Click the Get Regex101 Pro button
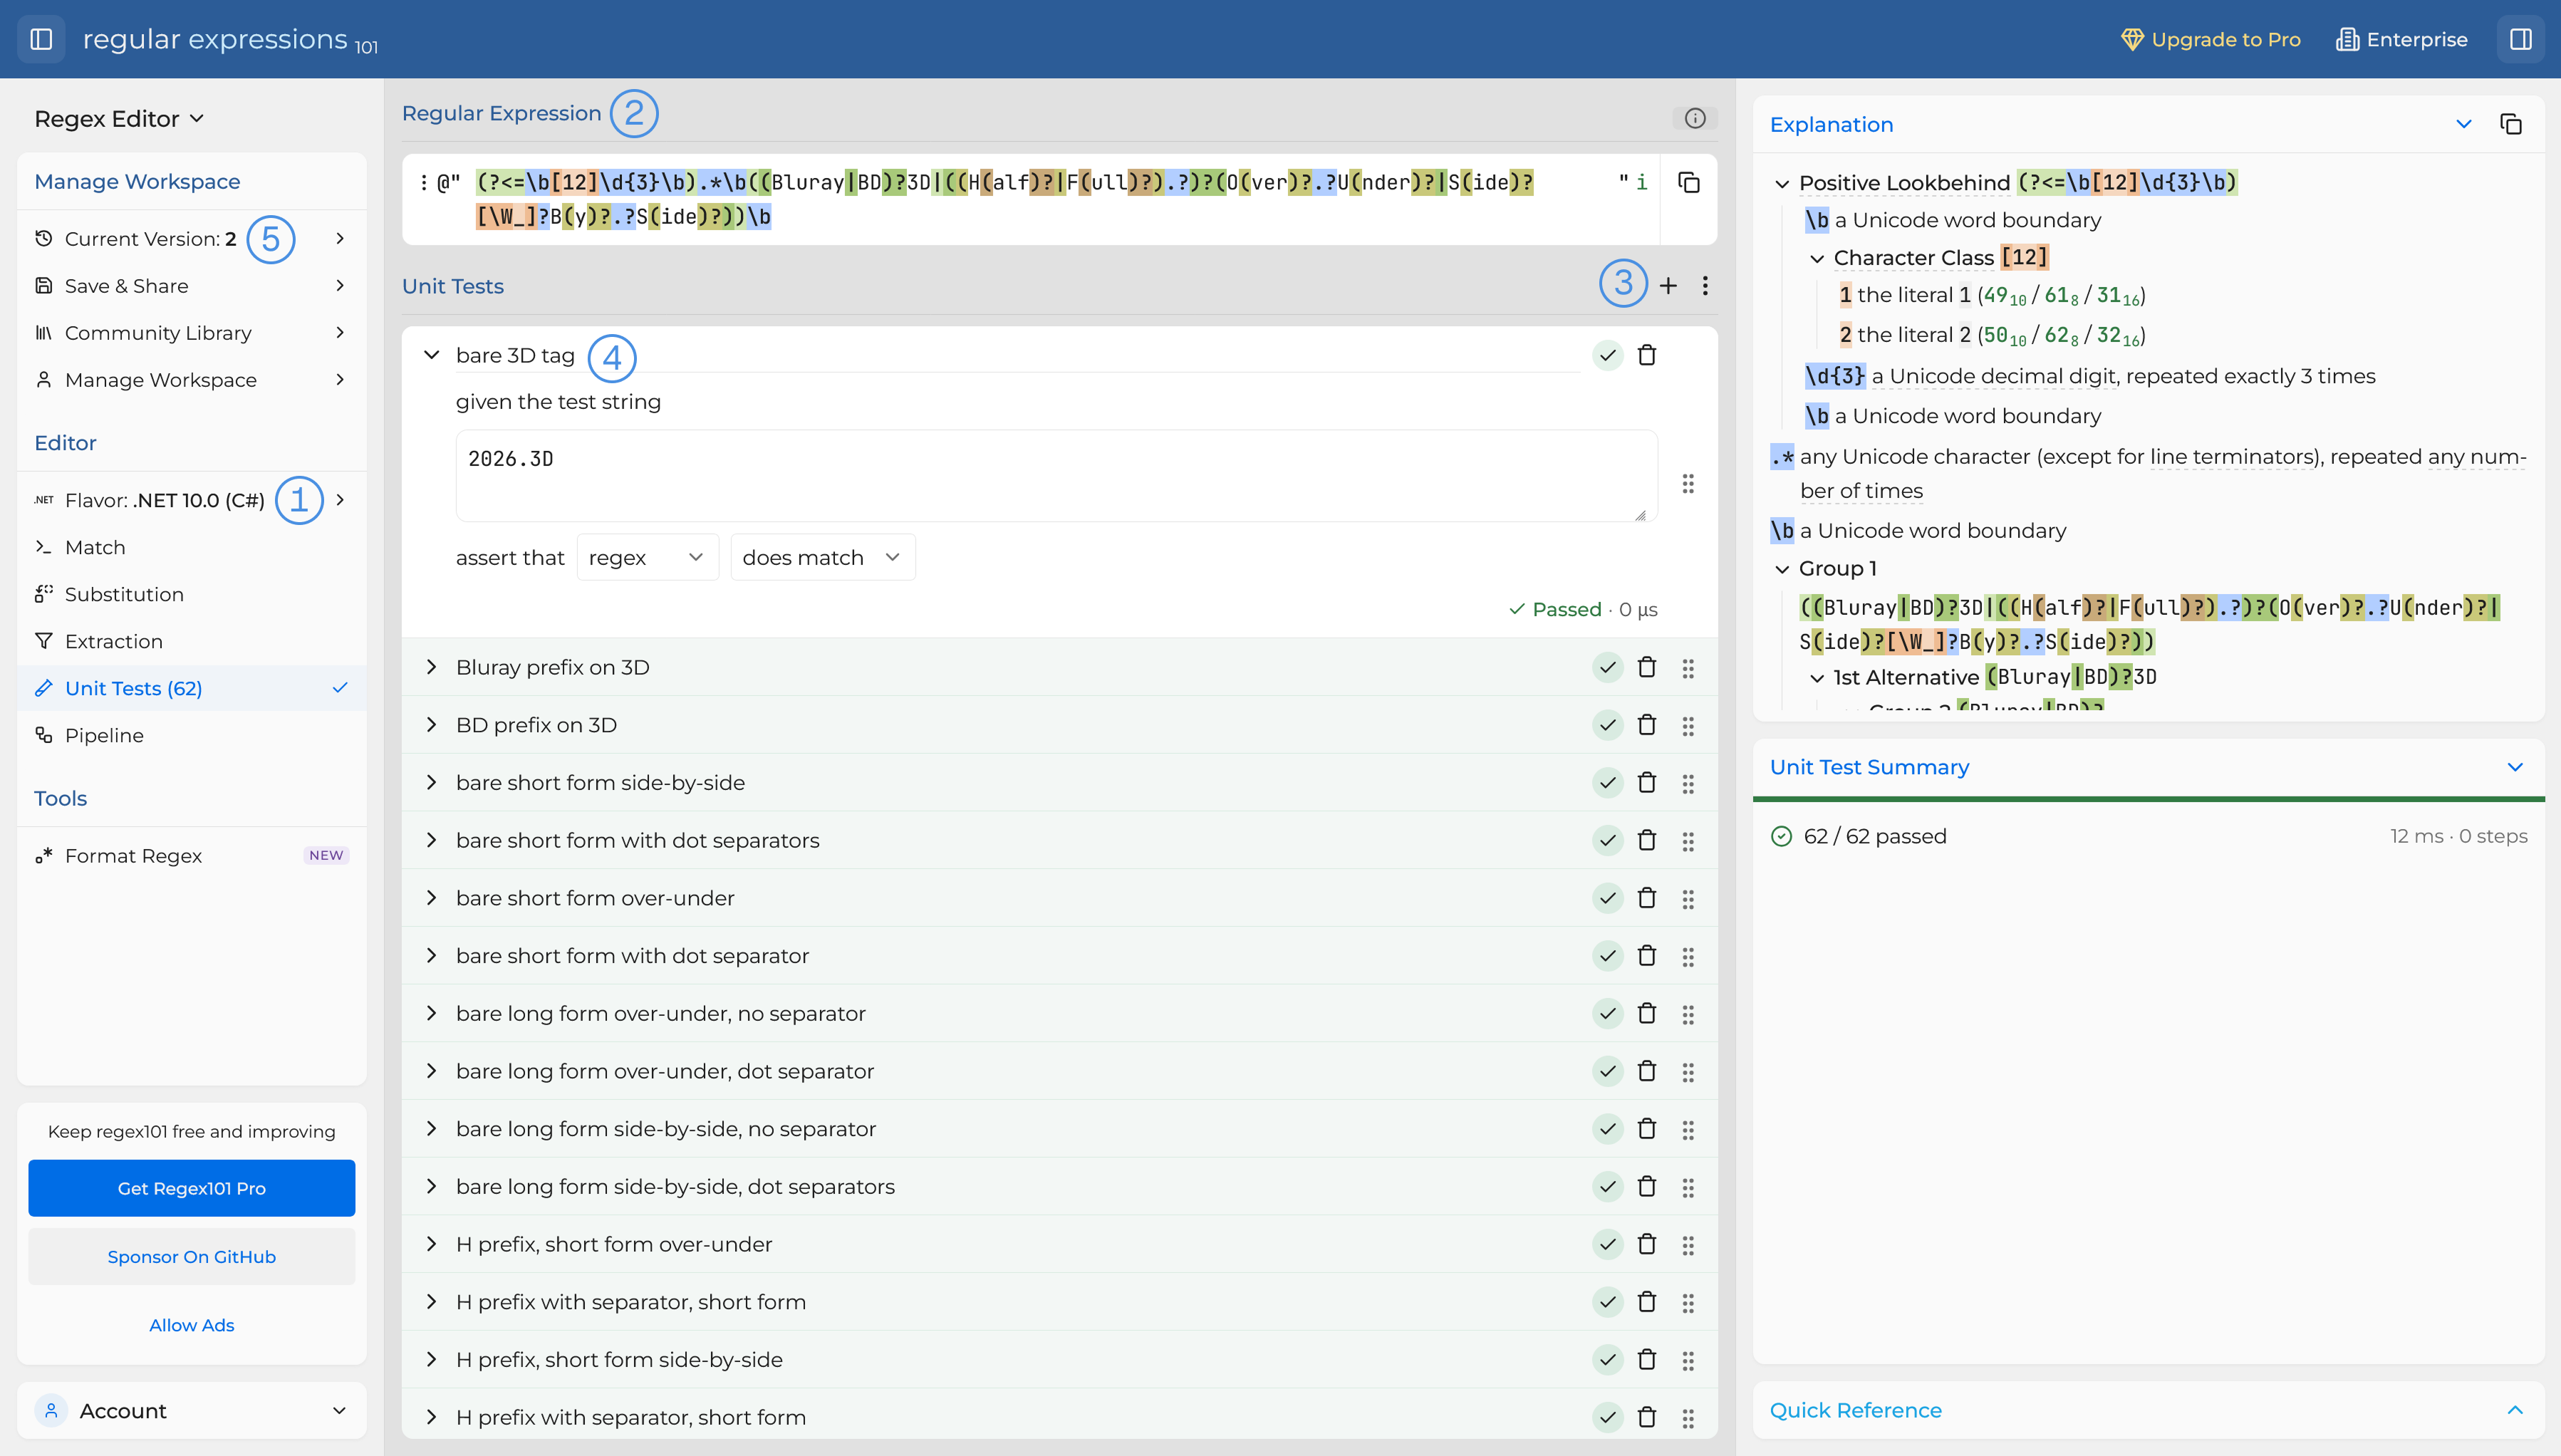 pyautogui.click(x=191, y=1188)
